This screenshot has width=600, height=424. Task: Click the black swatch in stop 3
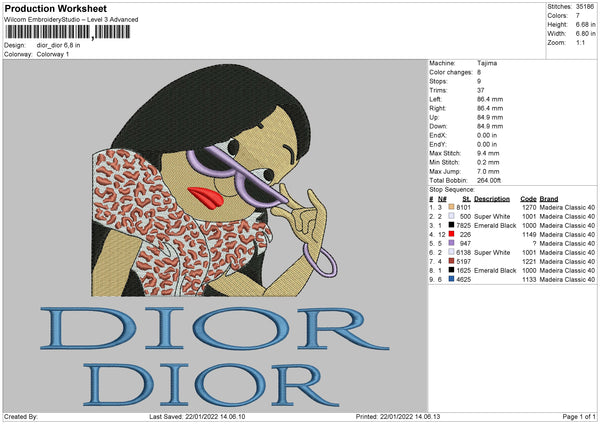pos(451,225)
